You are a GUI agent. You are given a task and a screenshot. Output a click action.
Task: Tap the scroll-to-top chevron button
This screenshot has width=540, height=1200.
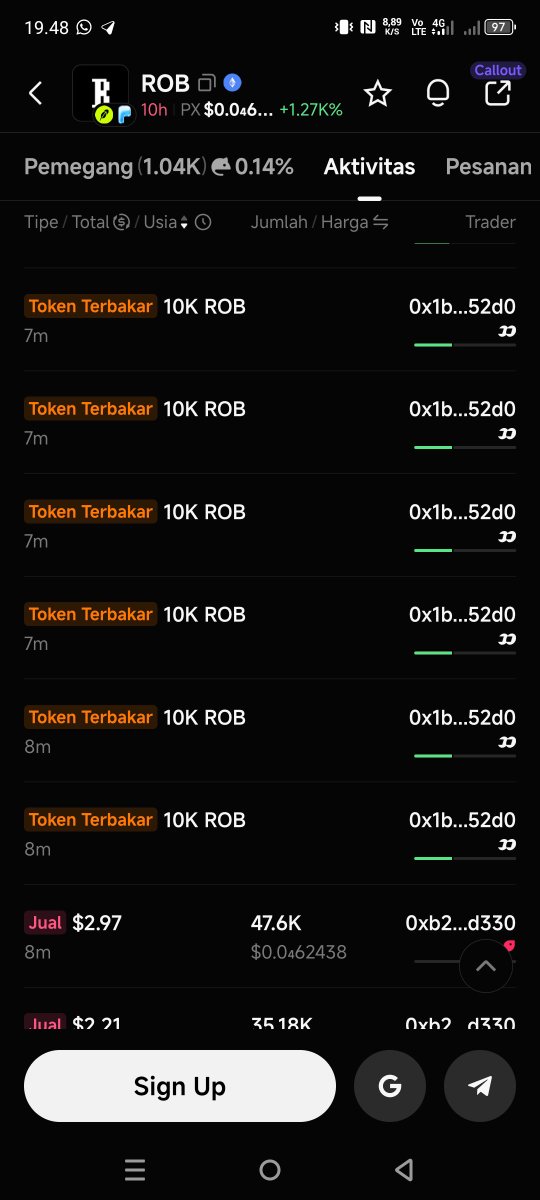pos(486,966)
